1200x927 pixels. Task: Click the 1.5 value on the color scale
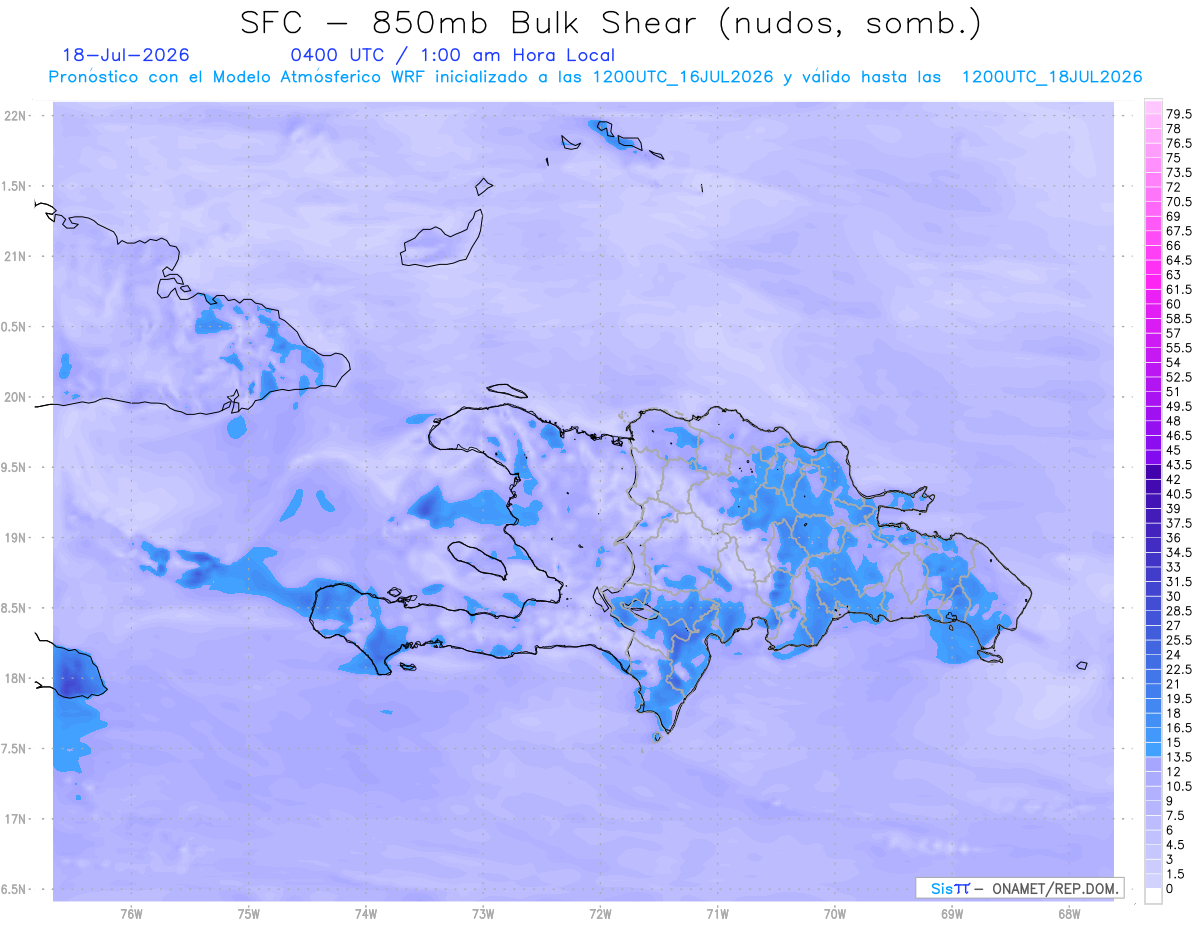click(x=1177, y=874)
